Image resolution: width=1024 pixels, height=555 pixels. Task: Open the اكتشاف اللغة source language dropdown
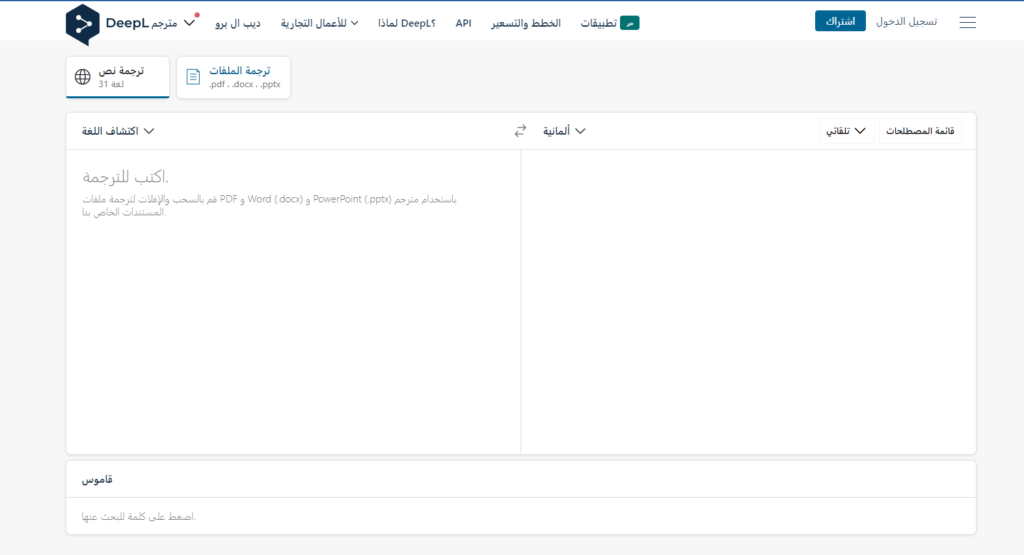118,131
